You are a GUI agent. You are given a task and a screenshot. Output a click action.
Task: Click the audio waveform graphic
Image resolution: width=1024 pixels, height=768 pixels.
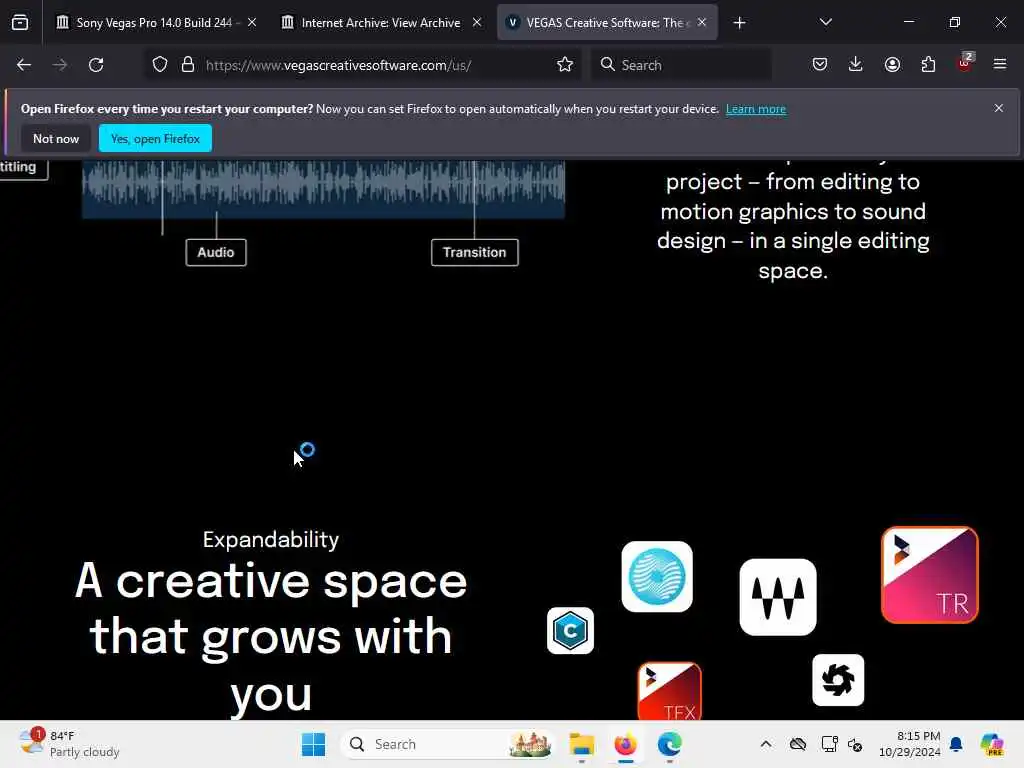[x=323, y=188]
